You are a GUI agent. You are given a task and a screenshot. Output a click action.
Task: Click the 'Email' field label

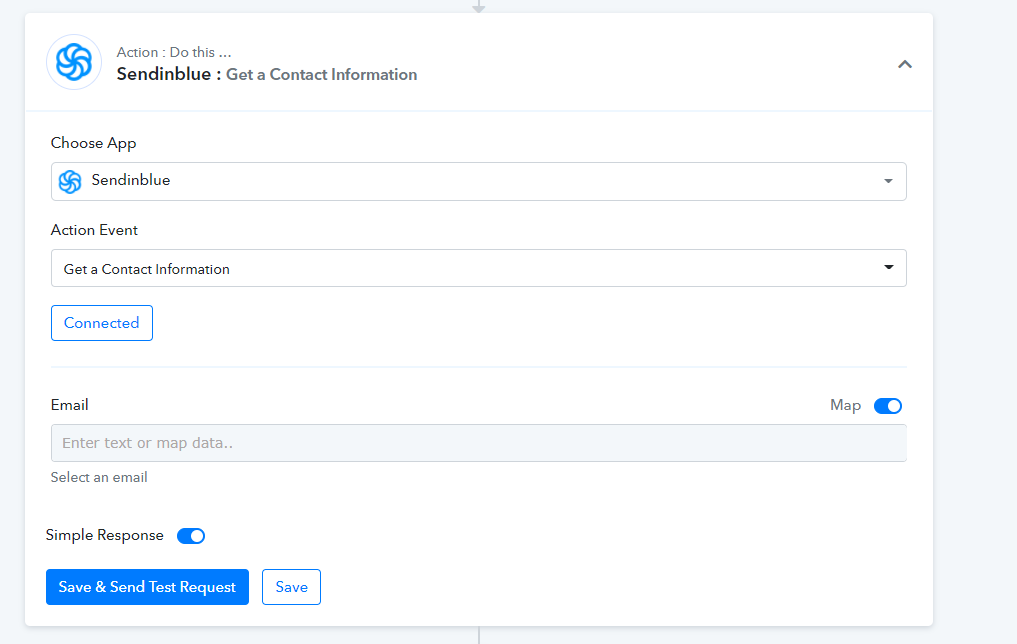coord(69,405)
